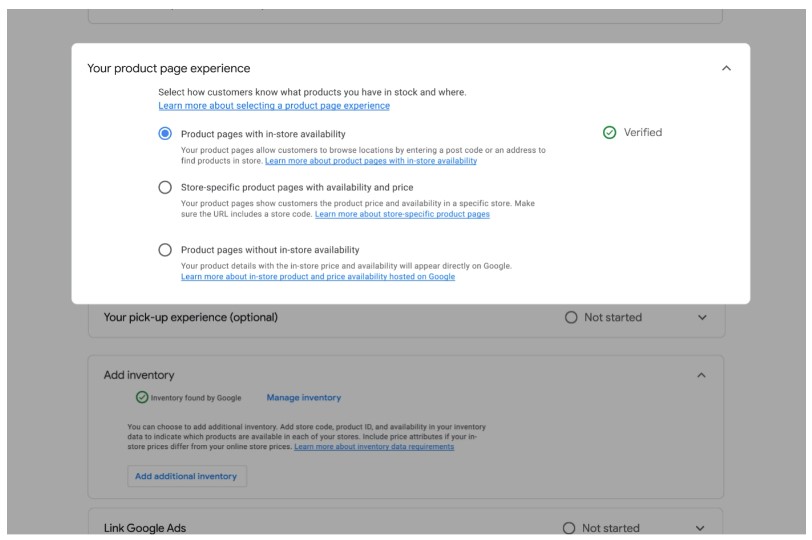Open Learn more about inventory data requirements
Viewport: 812px width, 540px height.
pyautogui.click(x=373, y=447)
